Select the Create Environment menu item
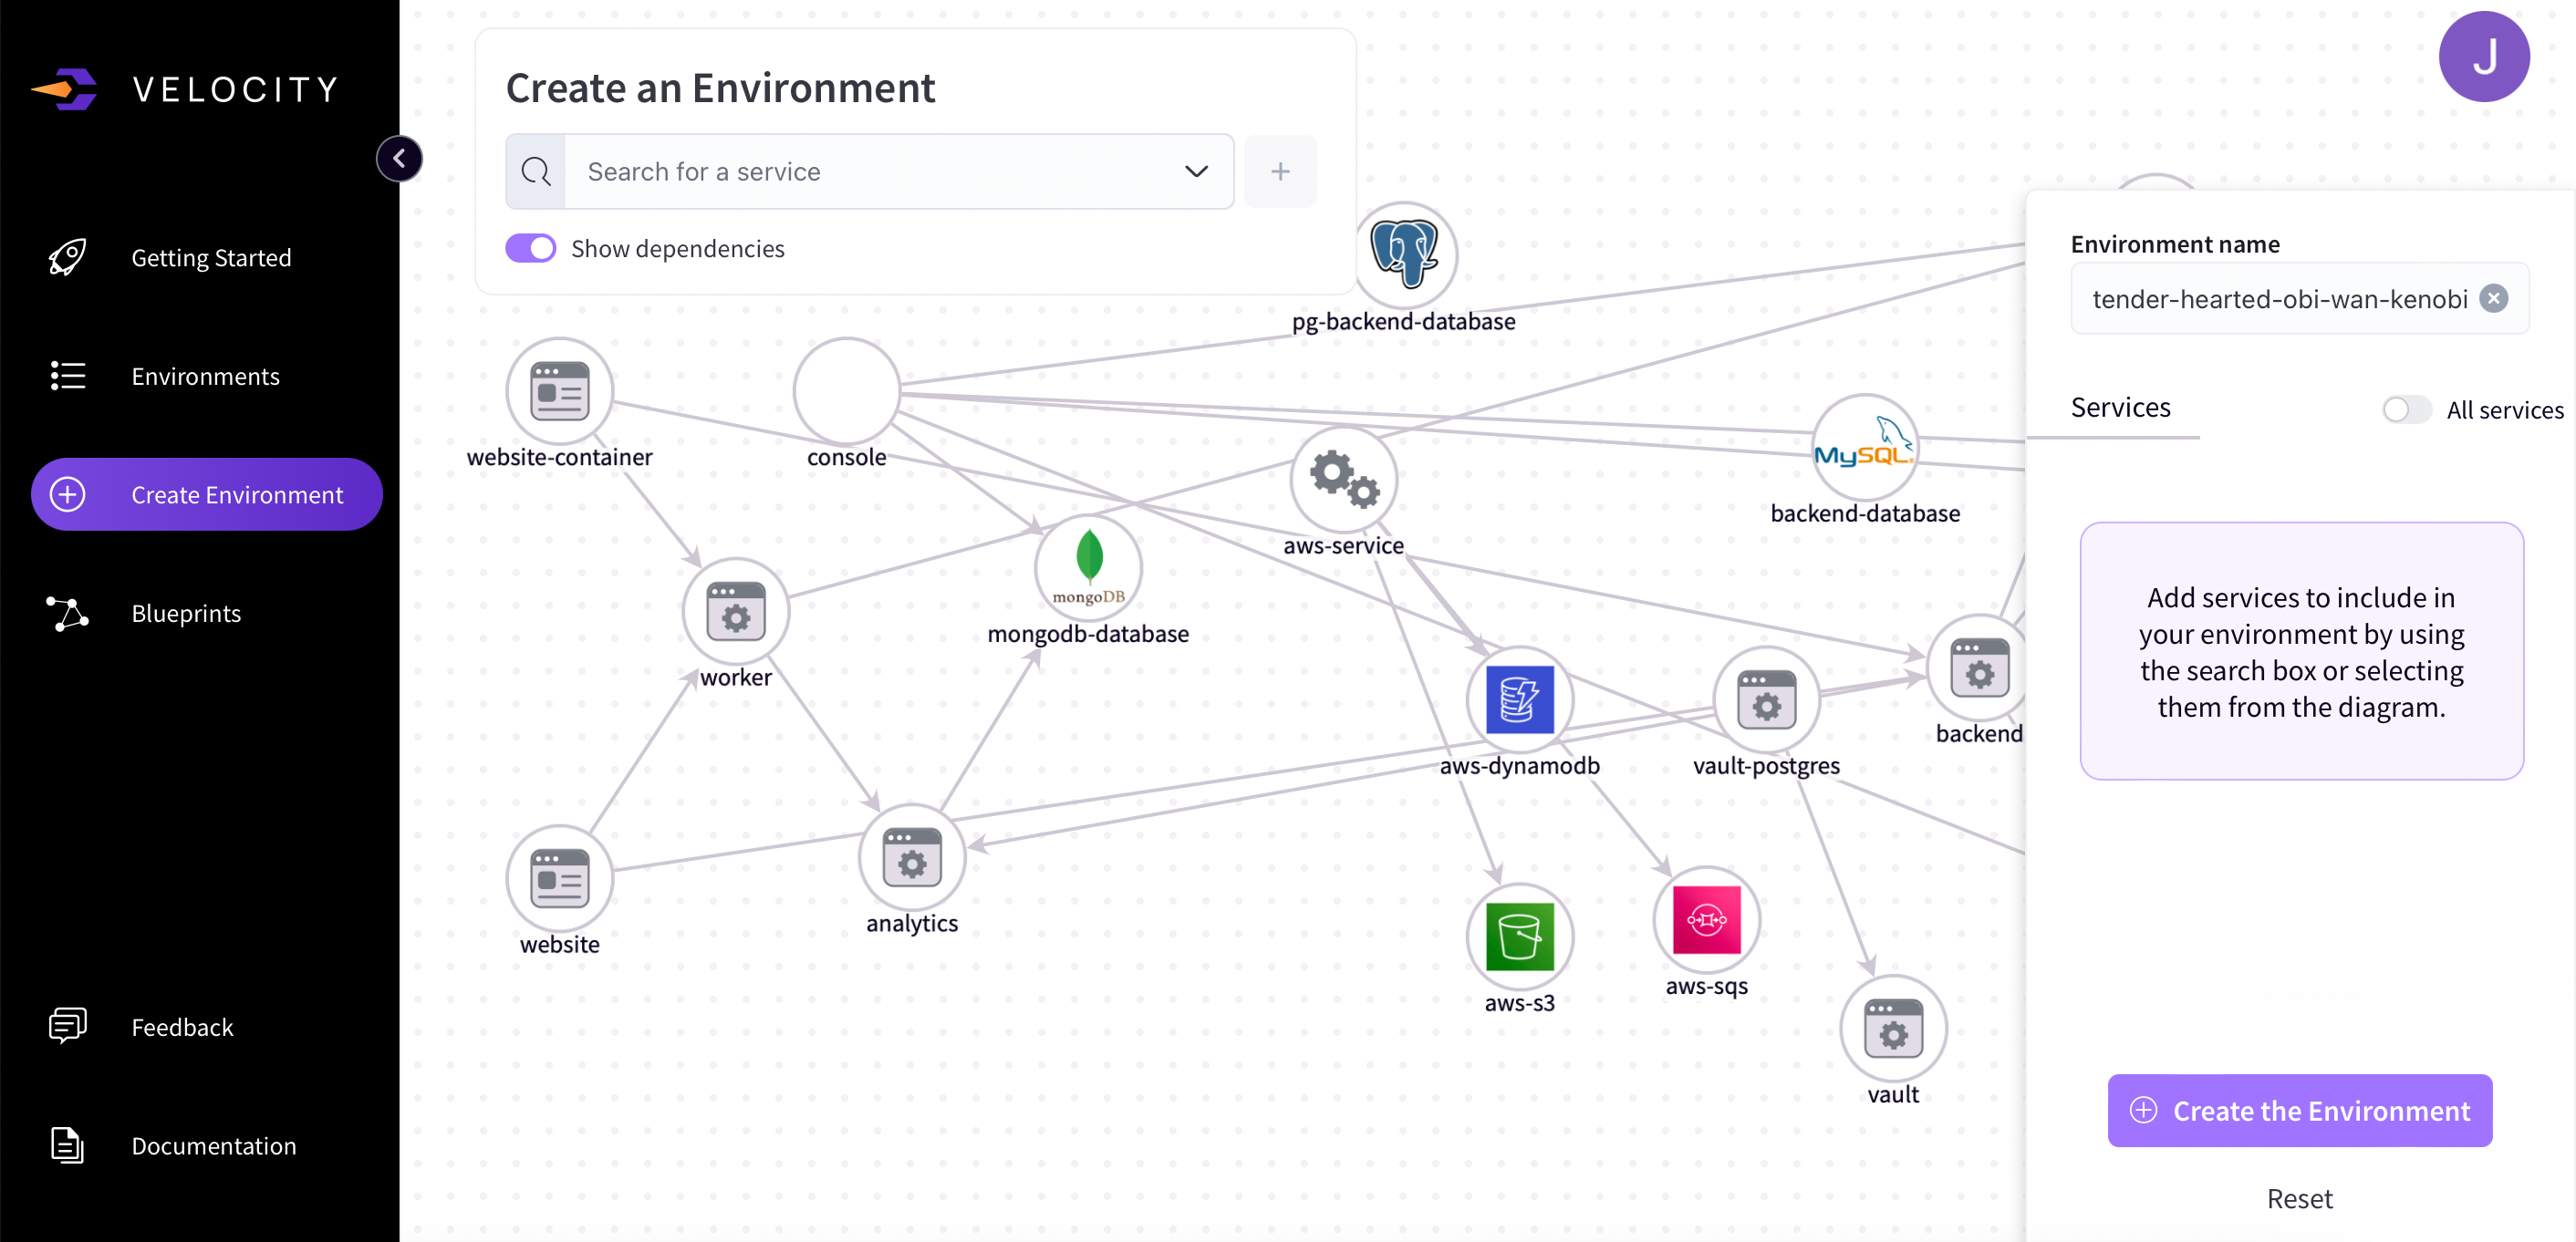The width and height of the screenshot is (2576, 1242). pos(207,494)
